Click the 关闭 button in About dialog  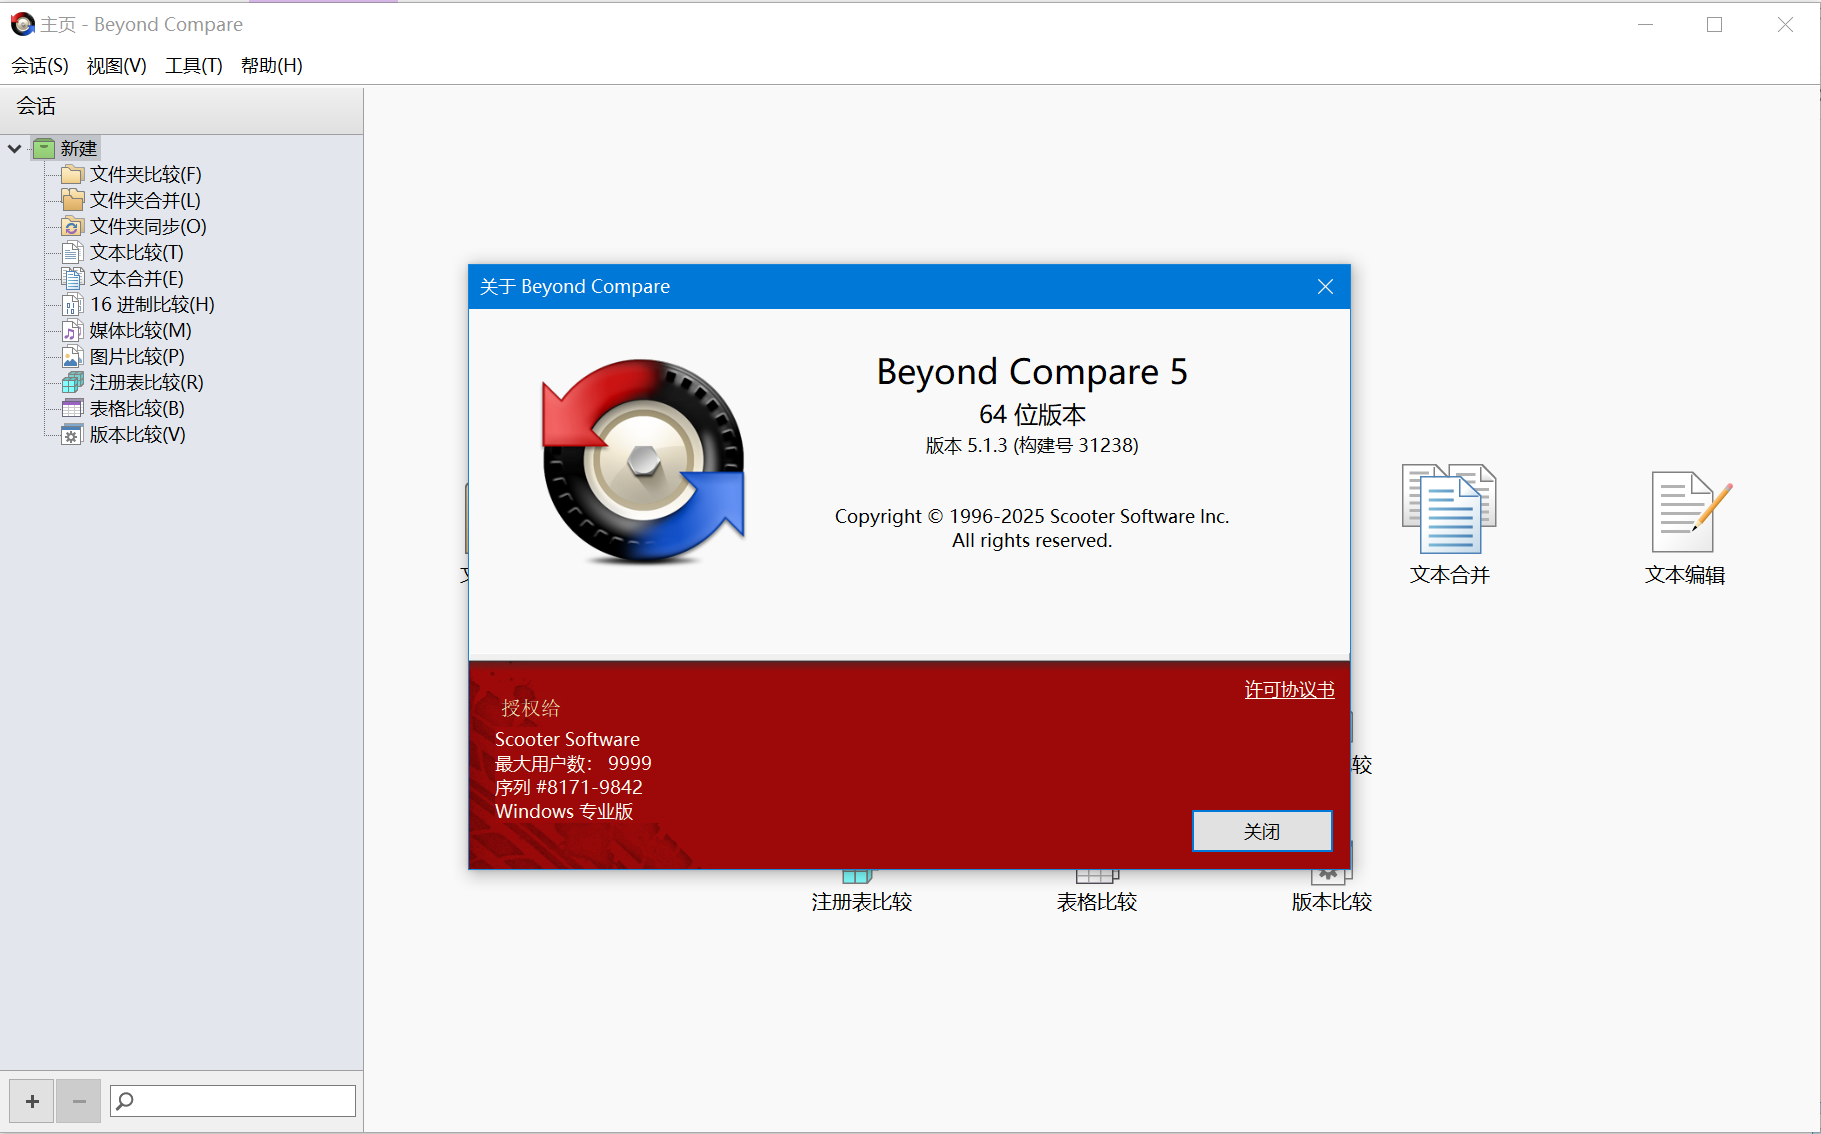(1261, 831)
